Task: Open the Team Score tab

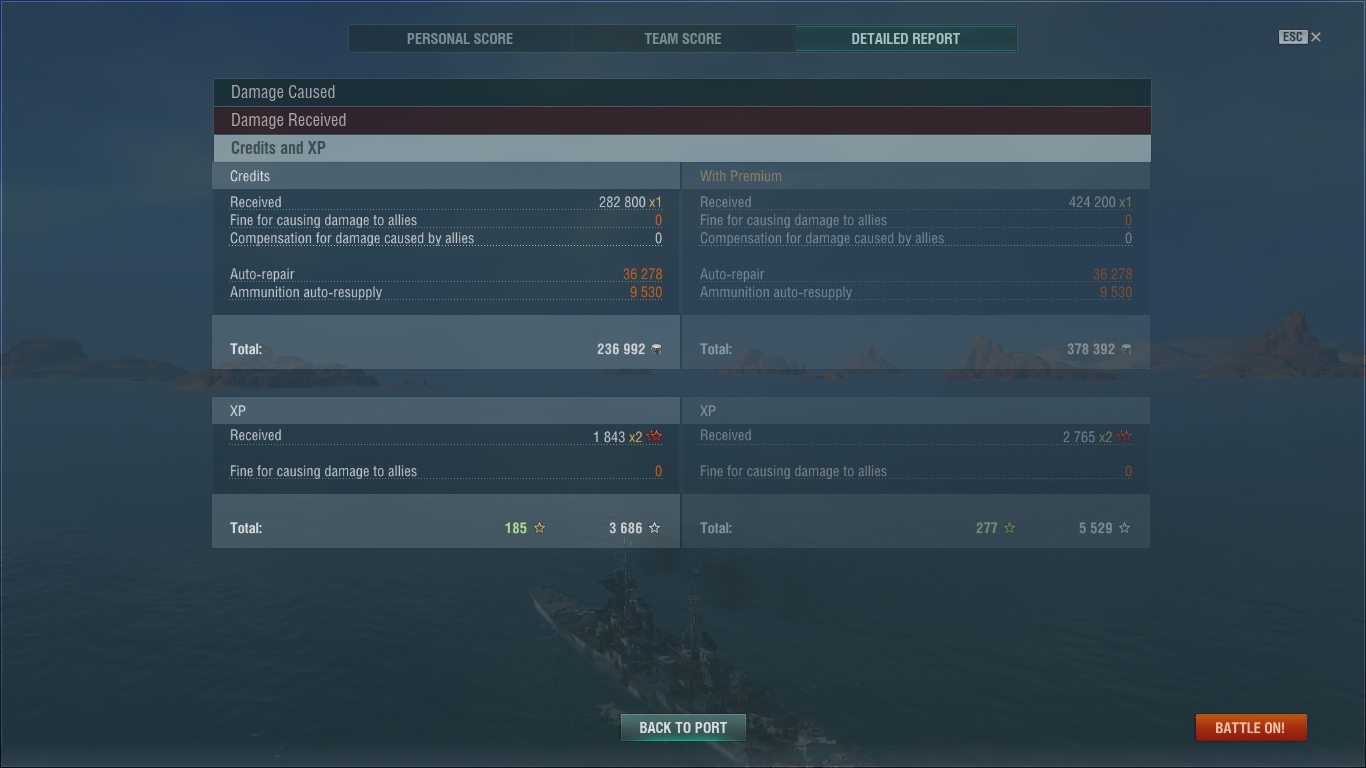Action: pyautogui.click(x=683, y=39)
